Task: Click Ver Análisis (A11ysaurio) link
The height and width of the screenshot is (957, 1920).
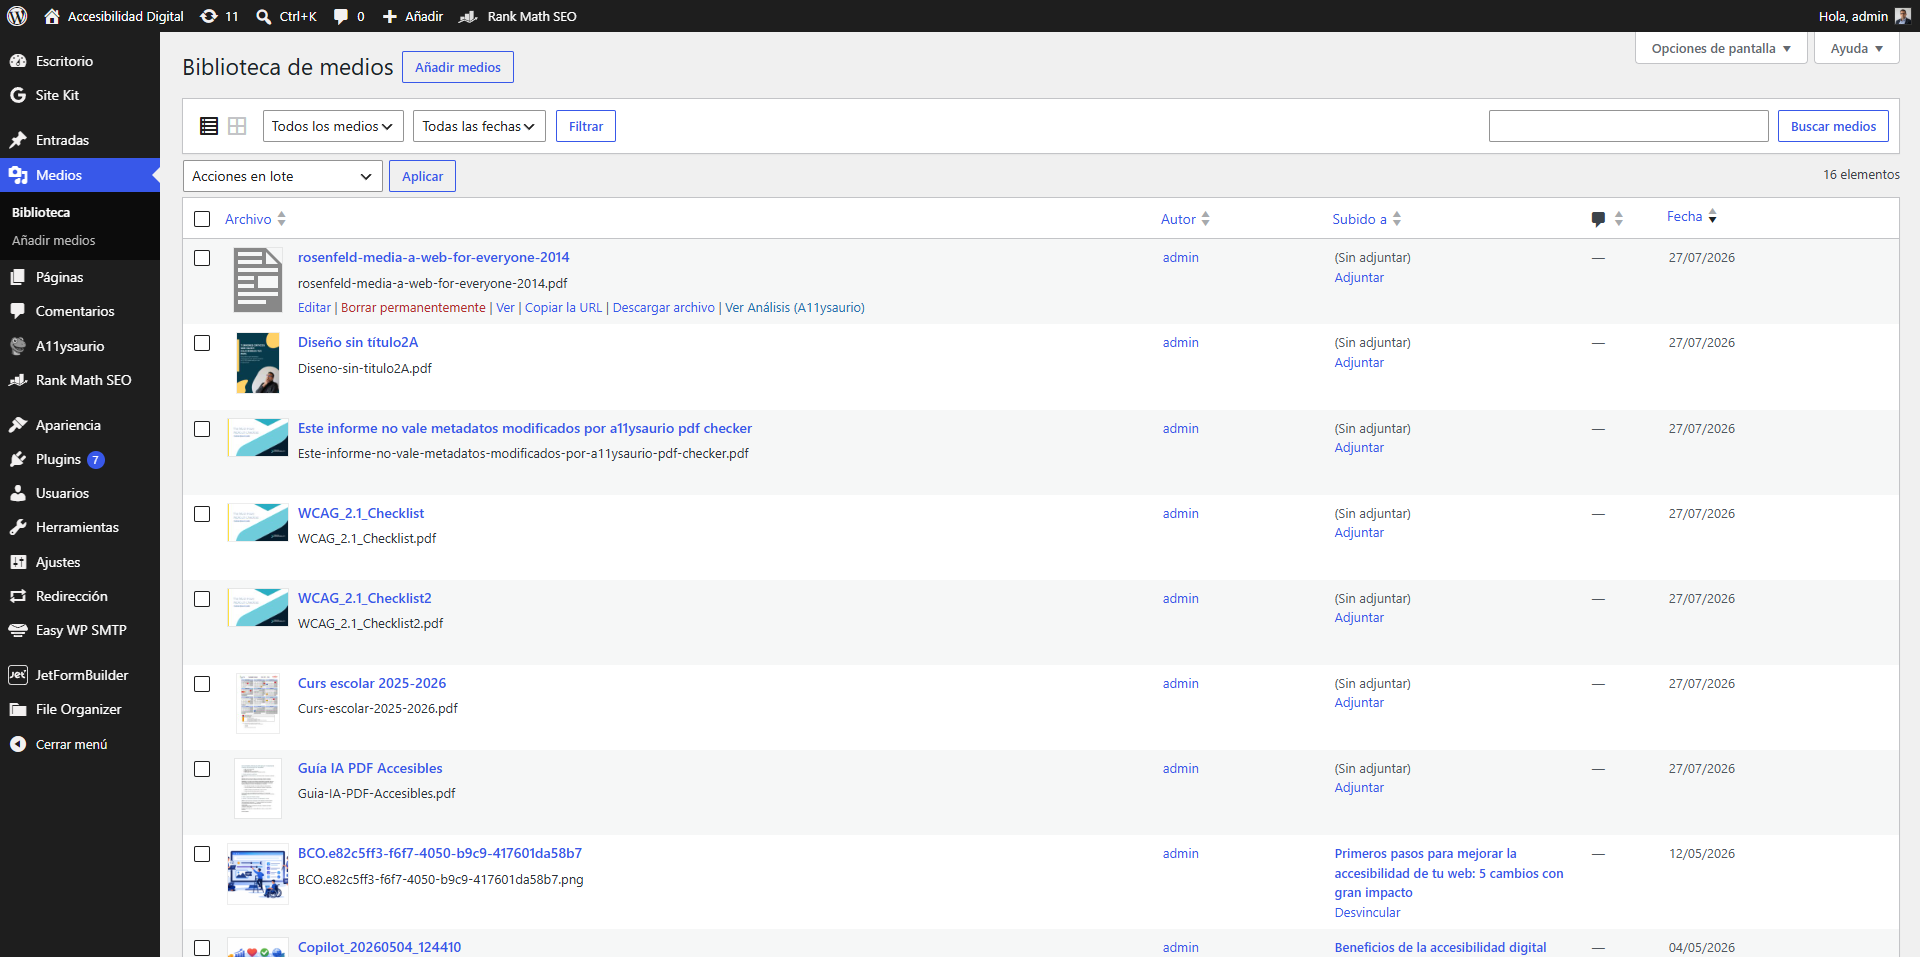Action: click(x=794, y=307)
